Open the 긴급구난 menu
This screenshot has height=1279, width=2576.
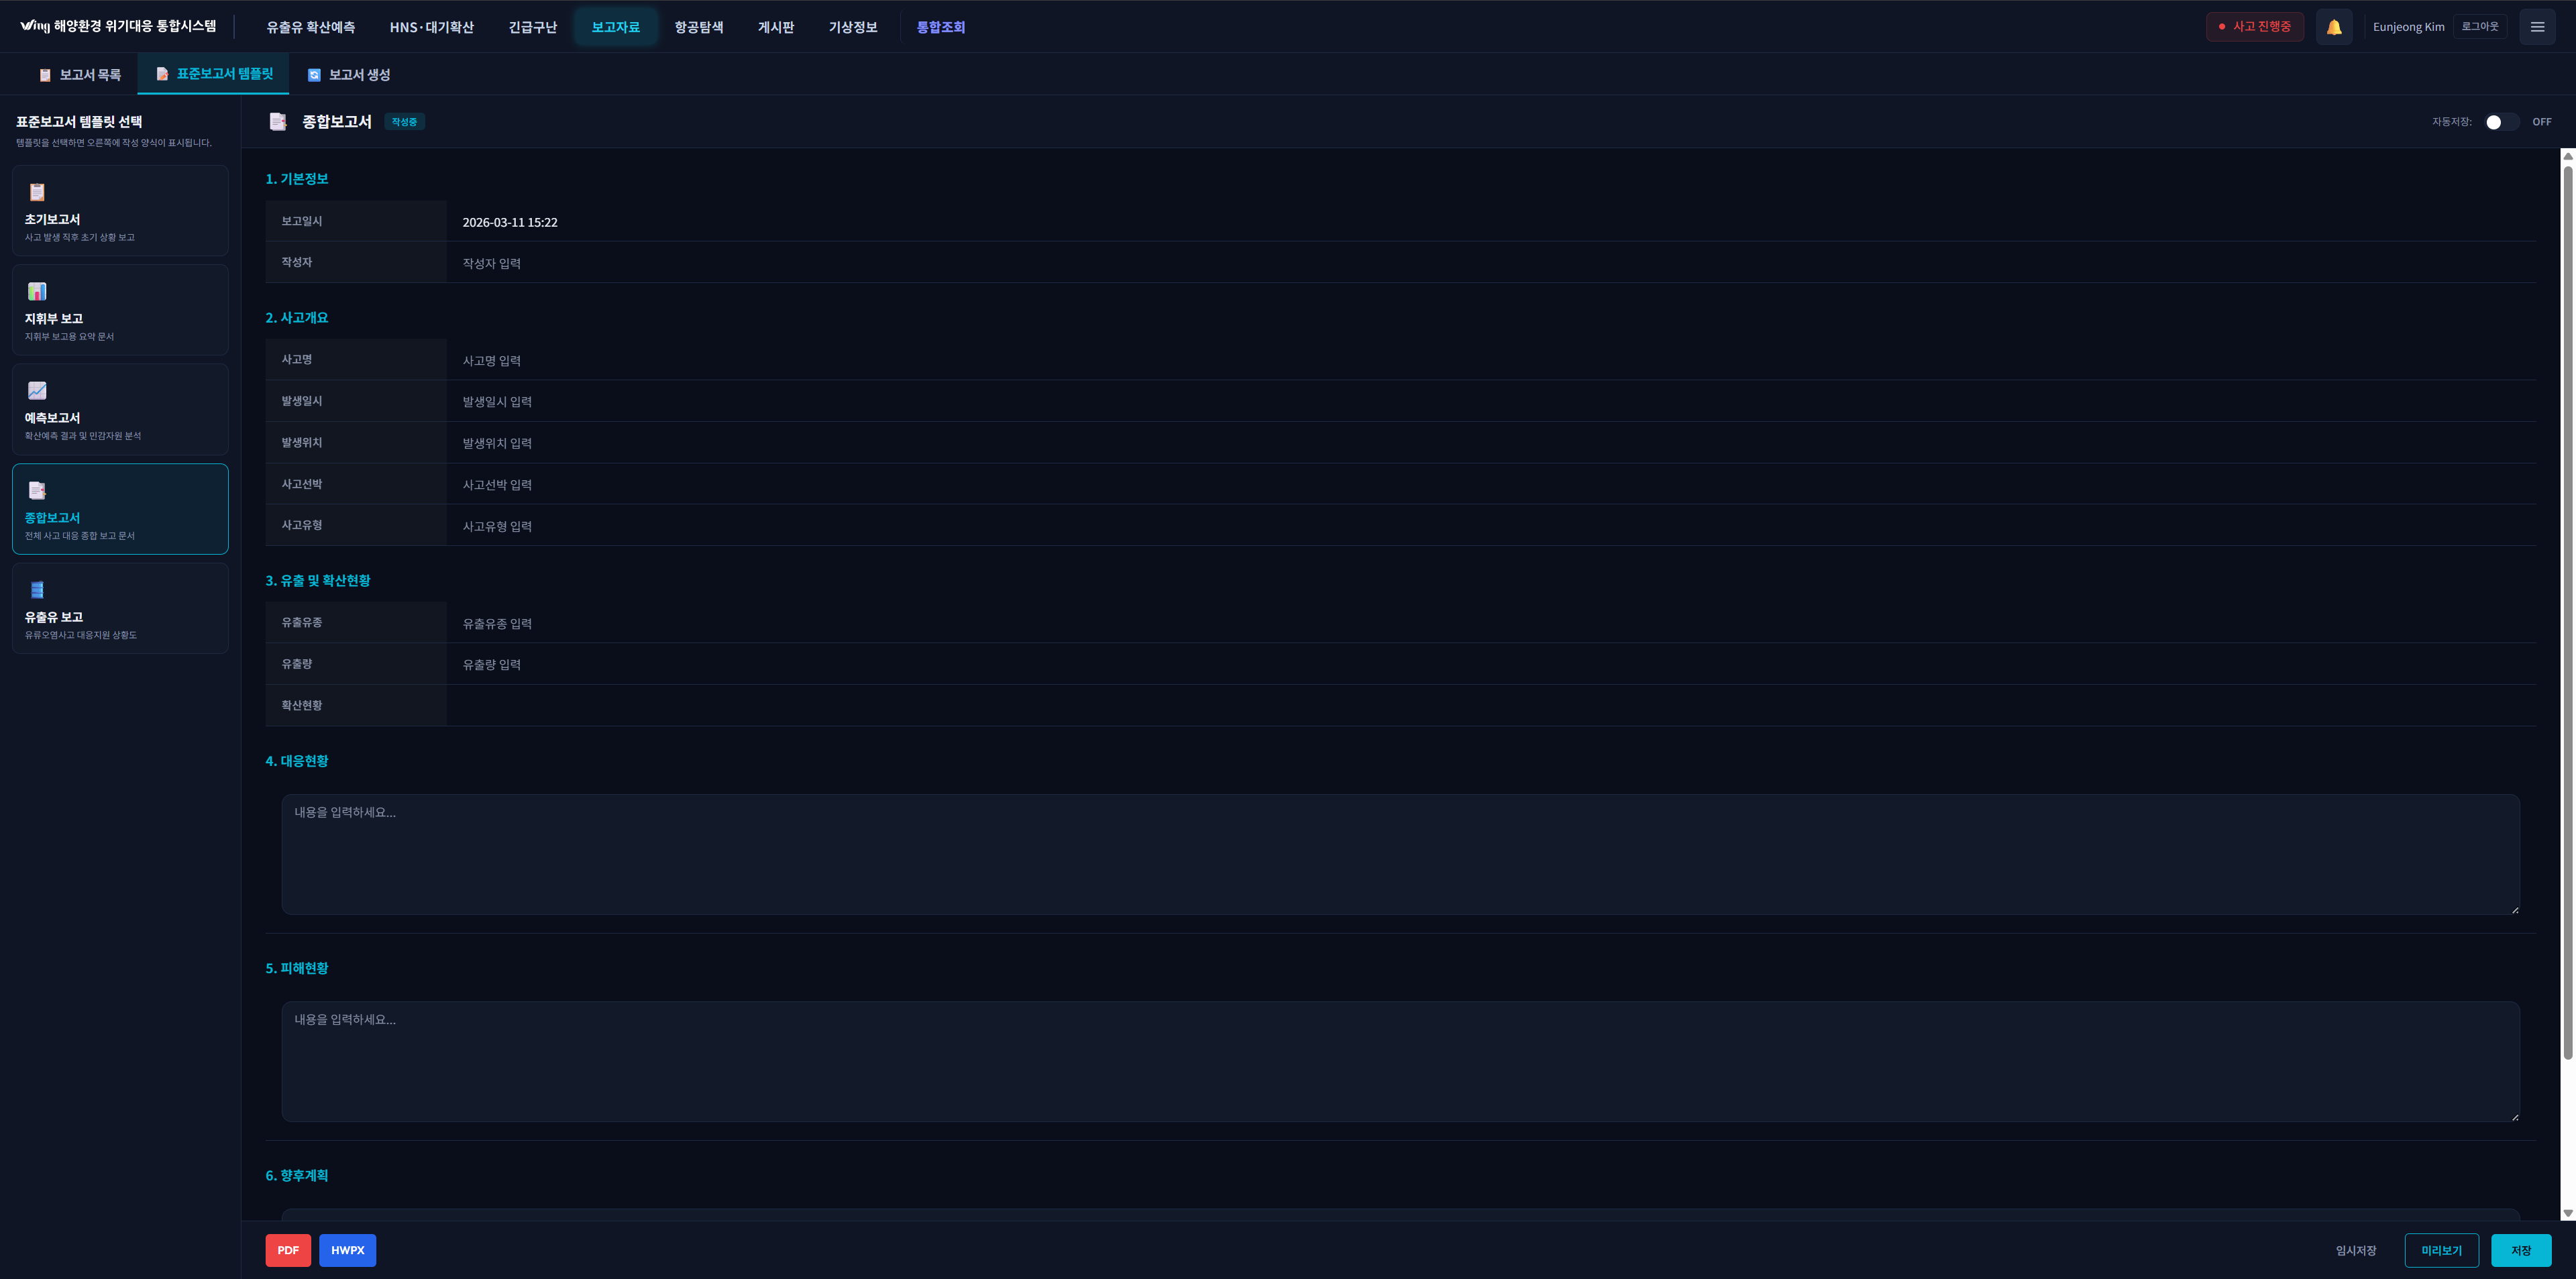click(x=532, y=27)
